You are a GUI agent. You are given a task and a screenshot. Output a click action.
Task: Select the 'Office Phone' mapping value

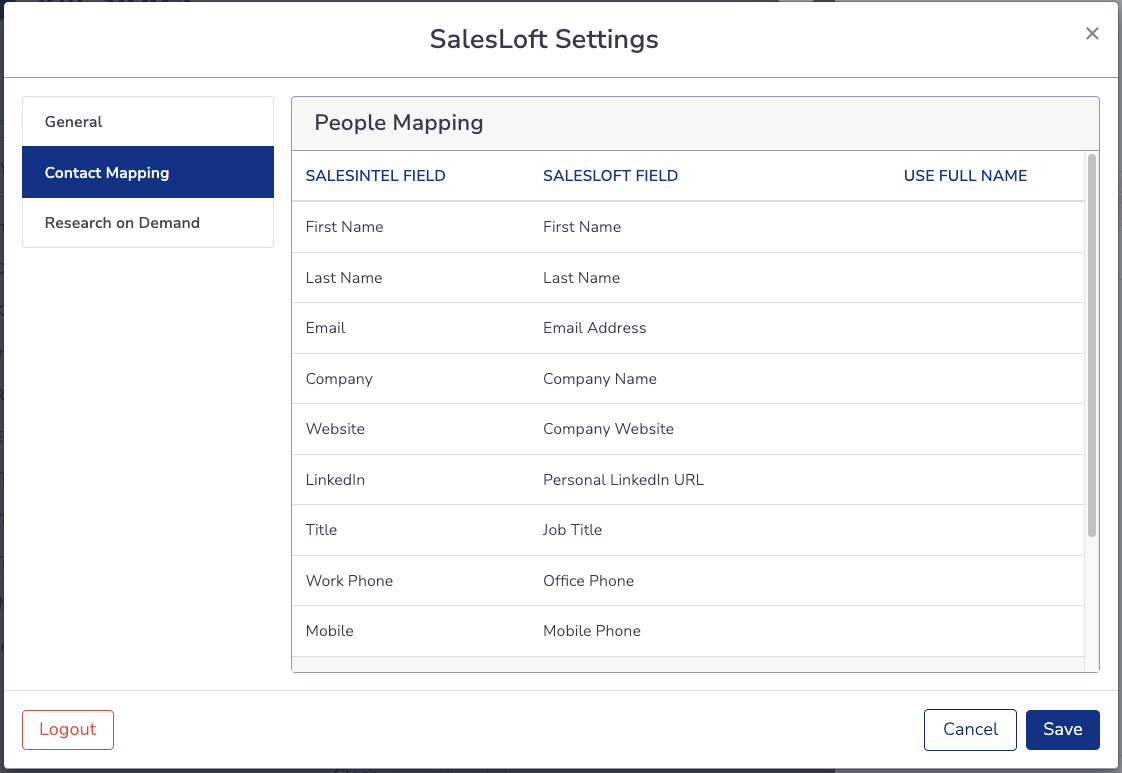588,580
